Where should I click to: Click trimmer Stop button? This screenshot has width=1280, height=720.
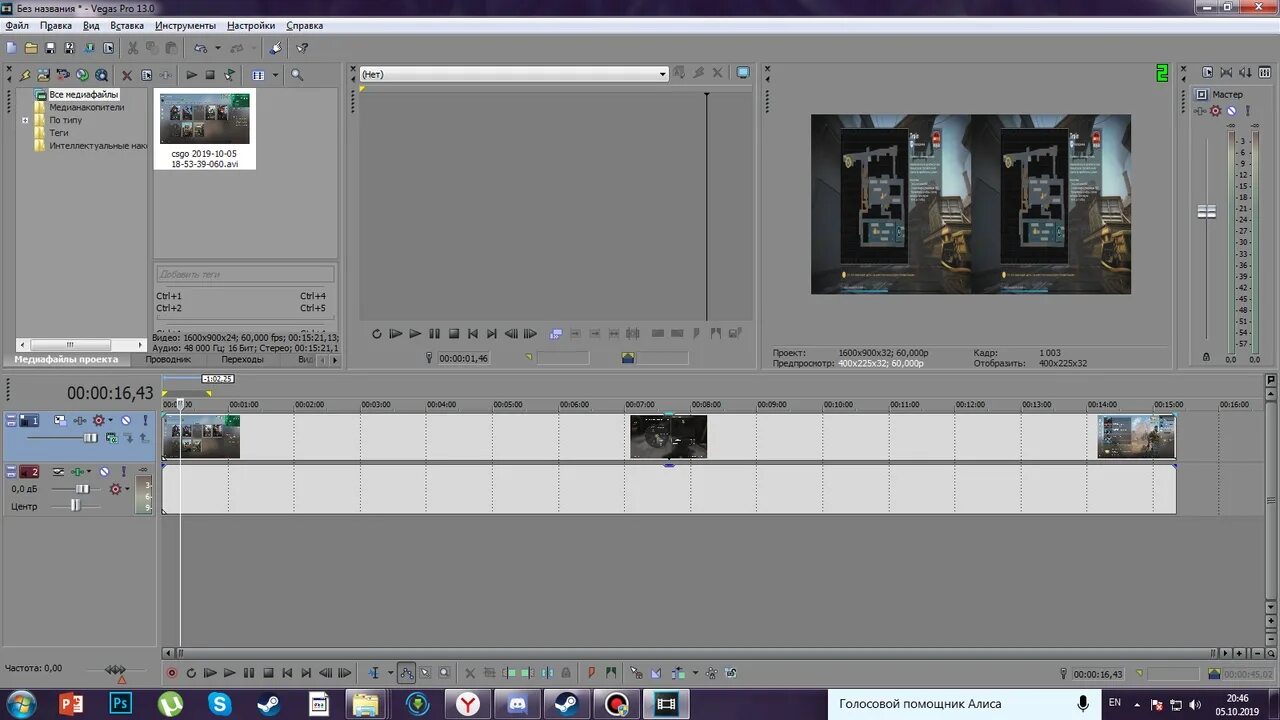453,334
